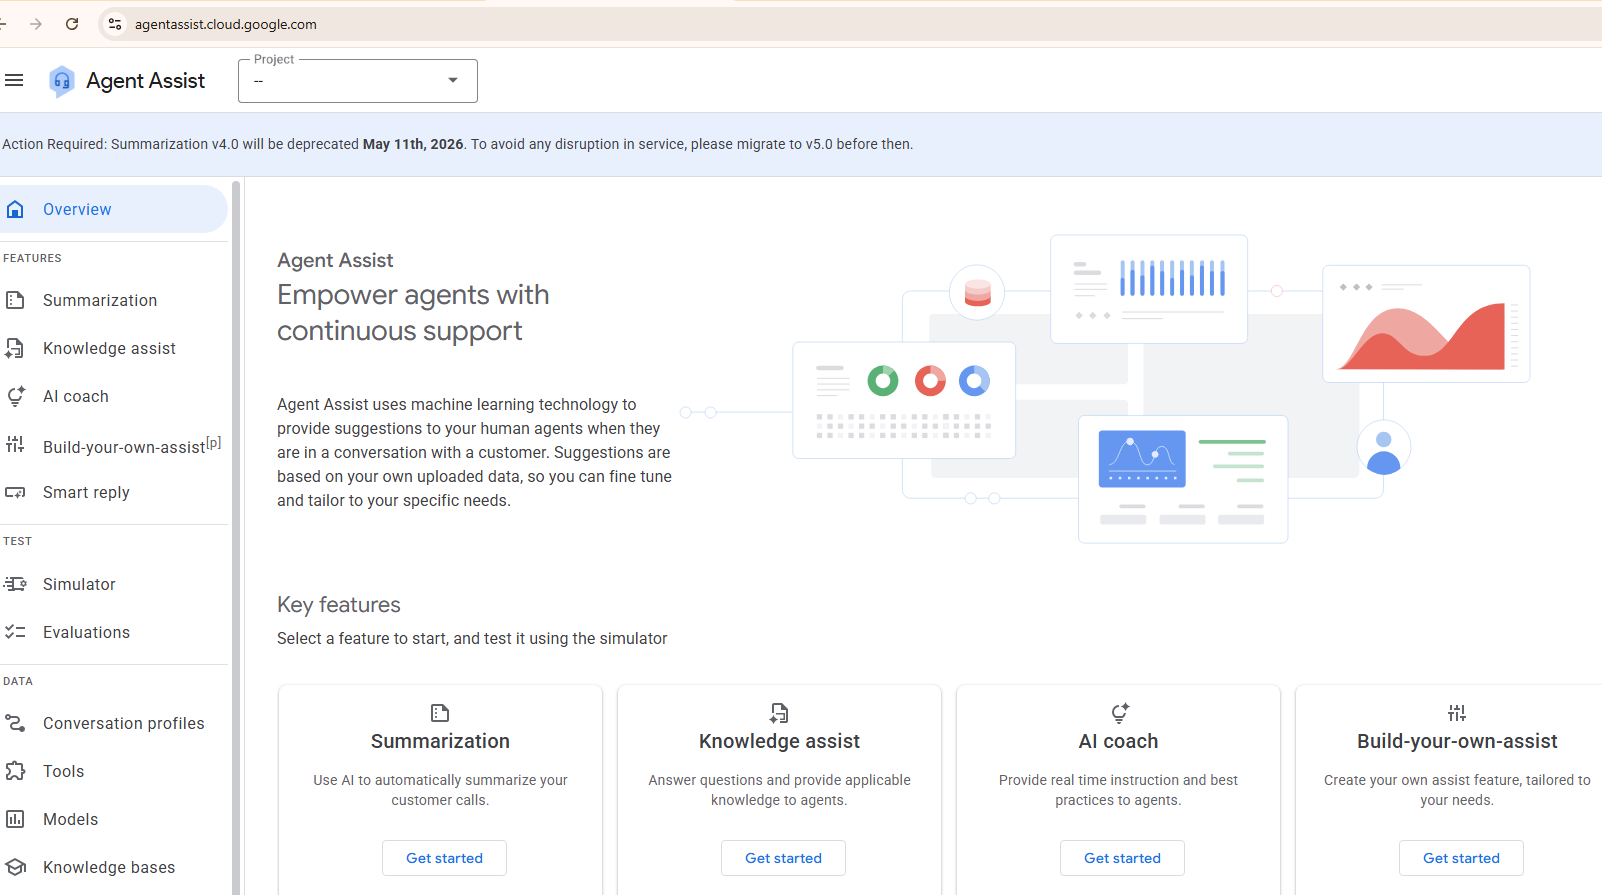Viewport: 1602px width, 895px height.
Task: Click the Smart reply sidebar icon
Action: click(15, 492)
